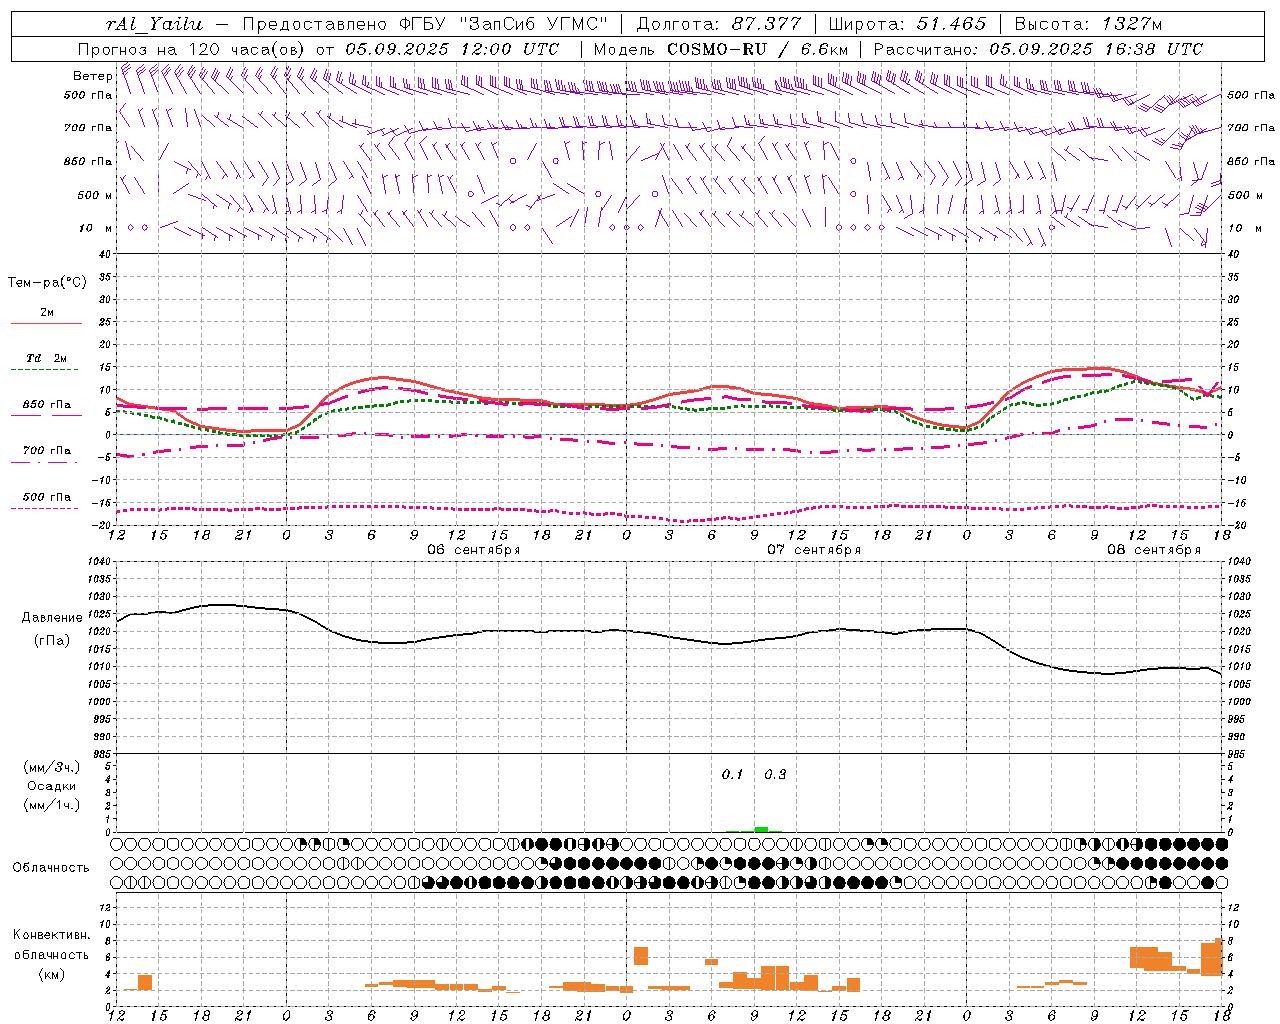Click the 'Осадки' precipitation label
This screenshot has width=1280, height=1024.
click(x=52, y=786)
